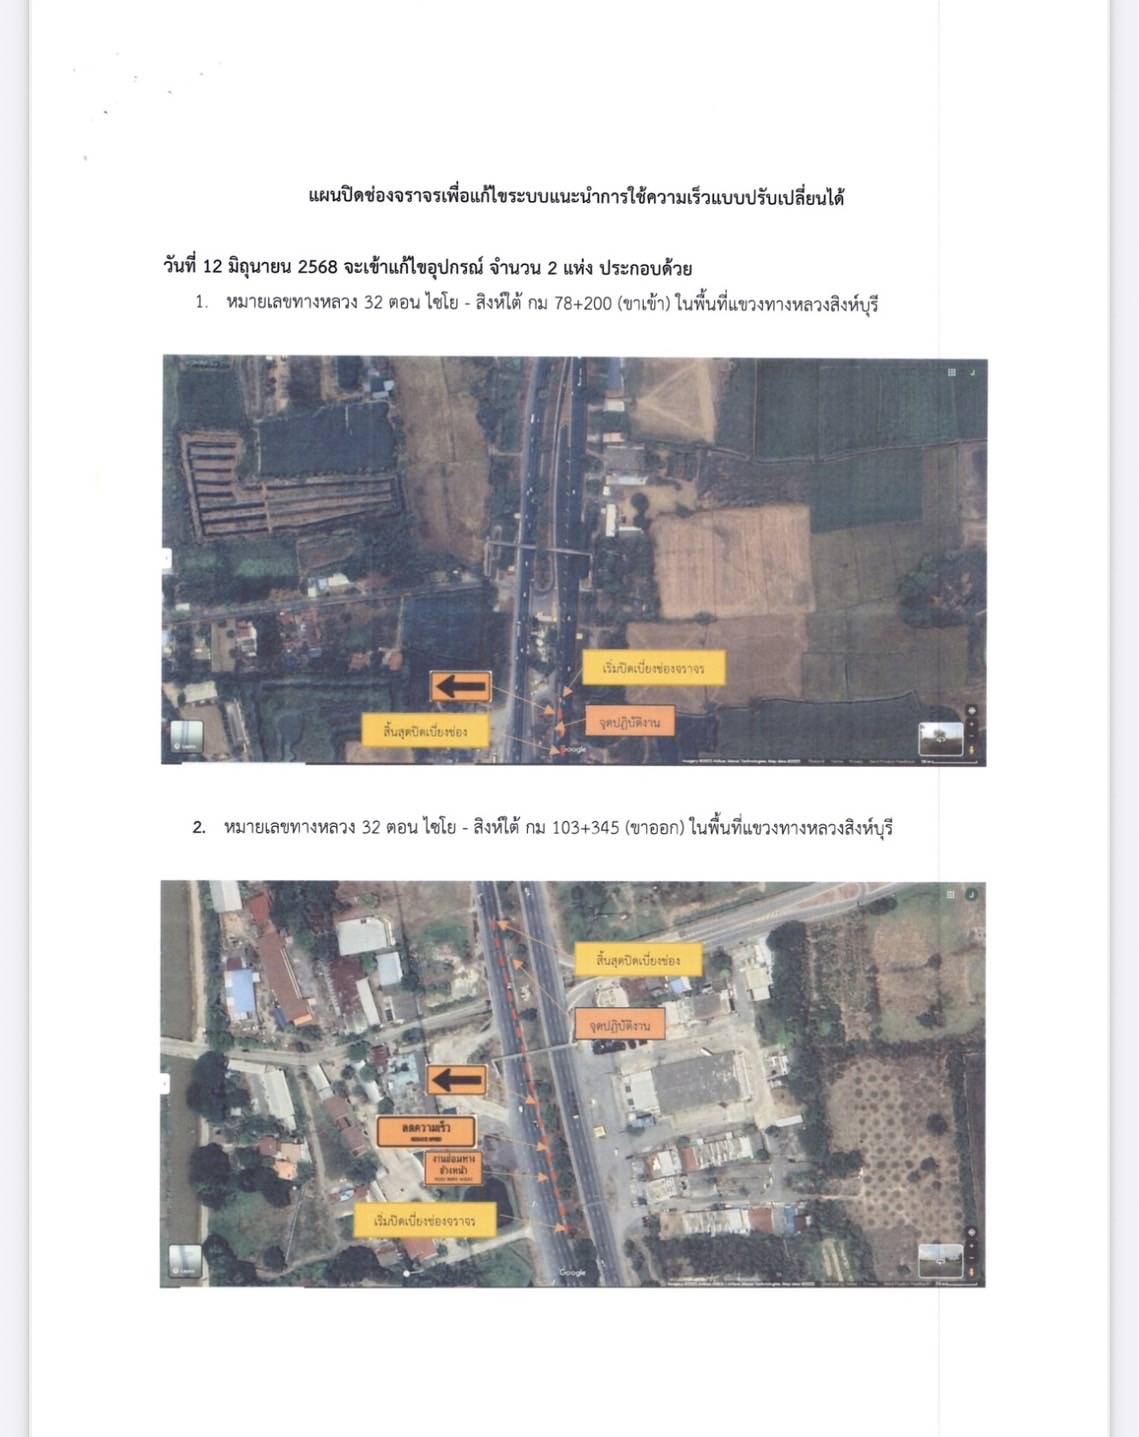This screenshot has height=1437, width=1139.
Task: Click the left arrow sign in first map
Action: click(461, 687)
